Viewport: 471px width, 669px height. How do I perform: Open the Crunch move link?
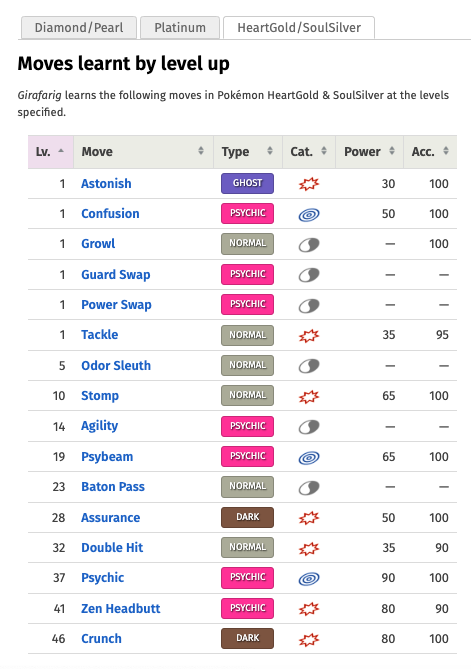(x=101, y=639)
